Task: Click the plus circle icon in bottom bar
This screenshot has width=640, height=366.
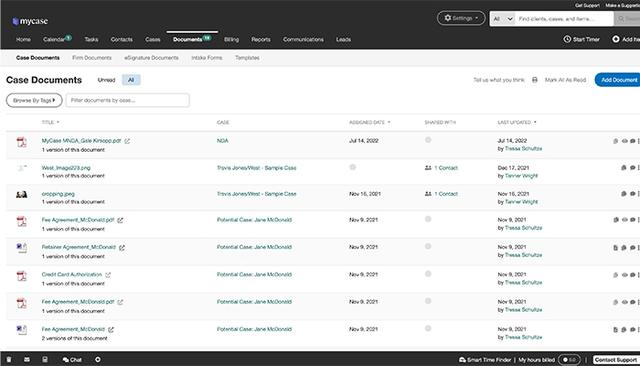Action: point(98,359)
